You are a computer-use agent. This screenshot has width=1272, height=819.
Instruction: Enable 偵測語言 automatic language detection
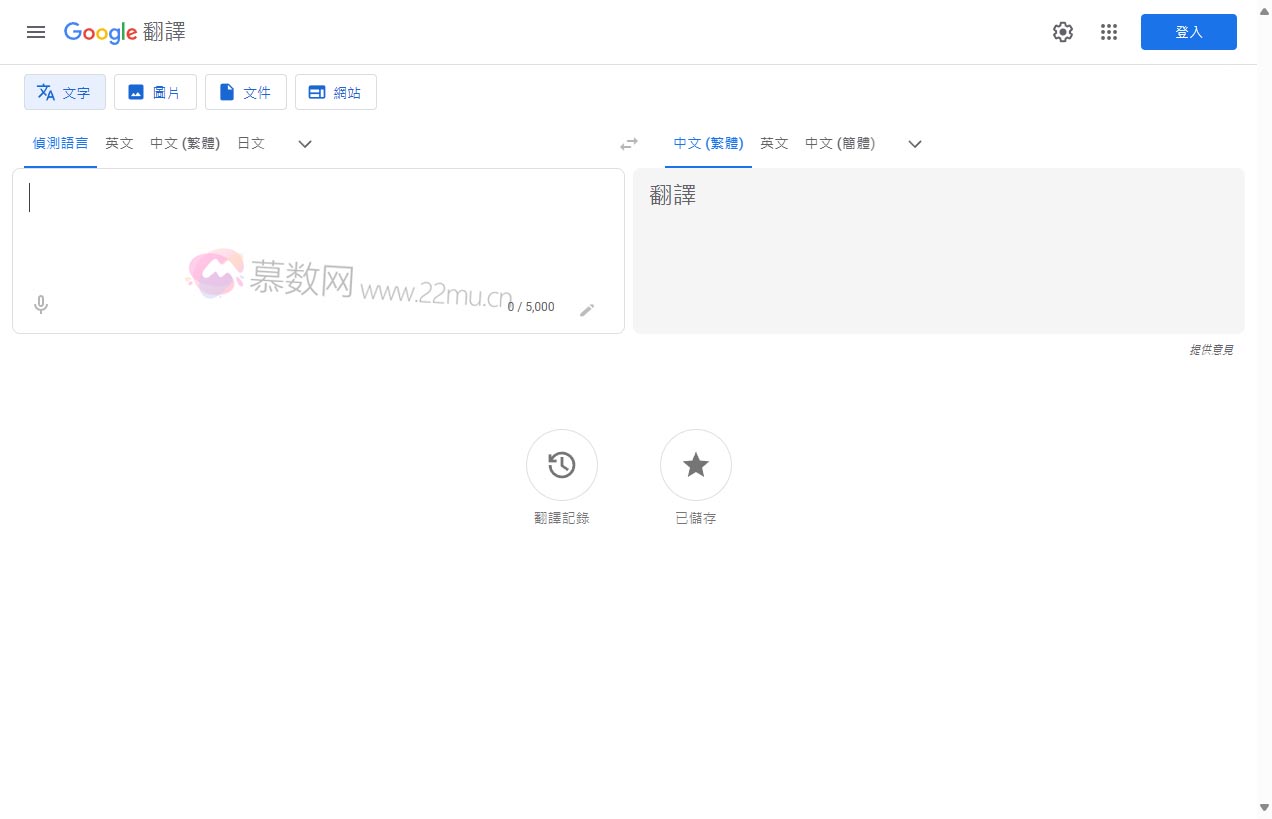click(60, 143)
